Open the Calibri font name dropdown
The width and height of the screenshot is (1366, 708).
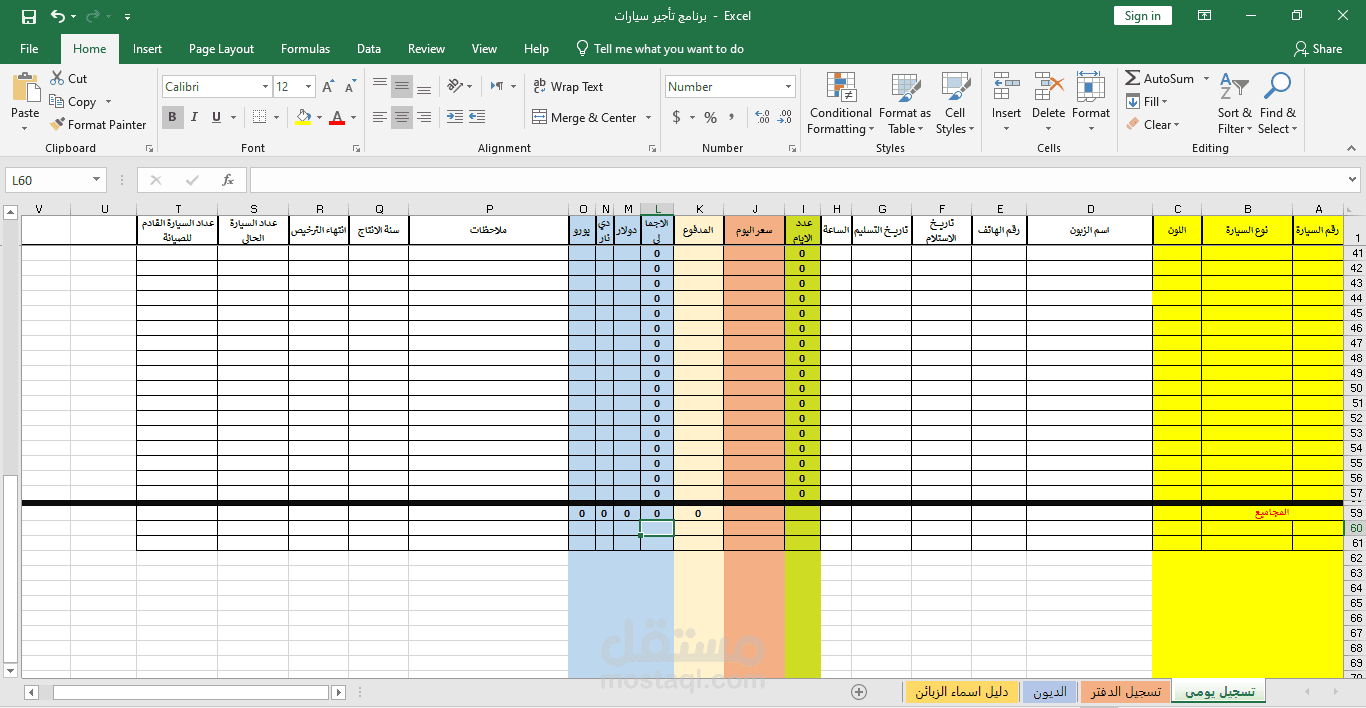pyautogui.click(x=265, y=87)
